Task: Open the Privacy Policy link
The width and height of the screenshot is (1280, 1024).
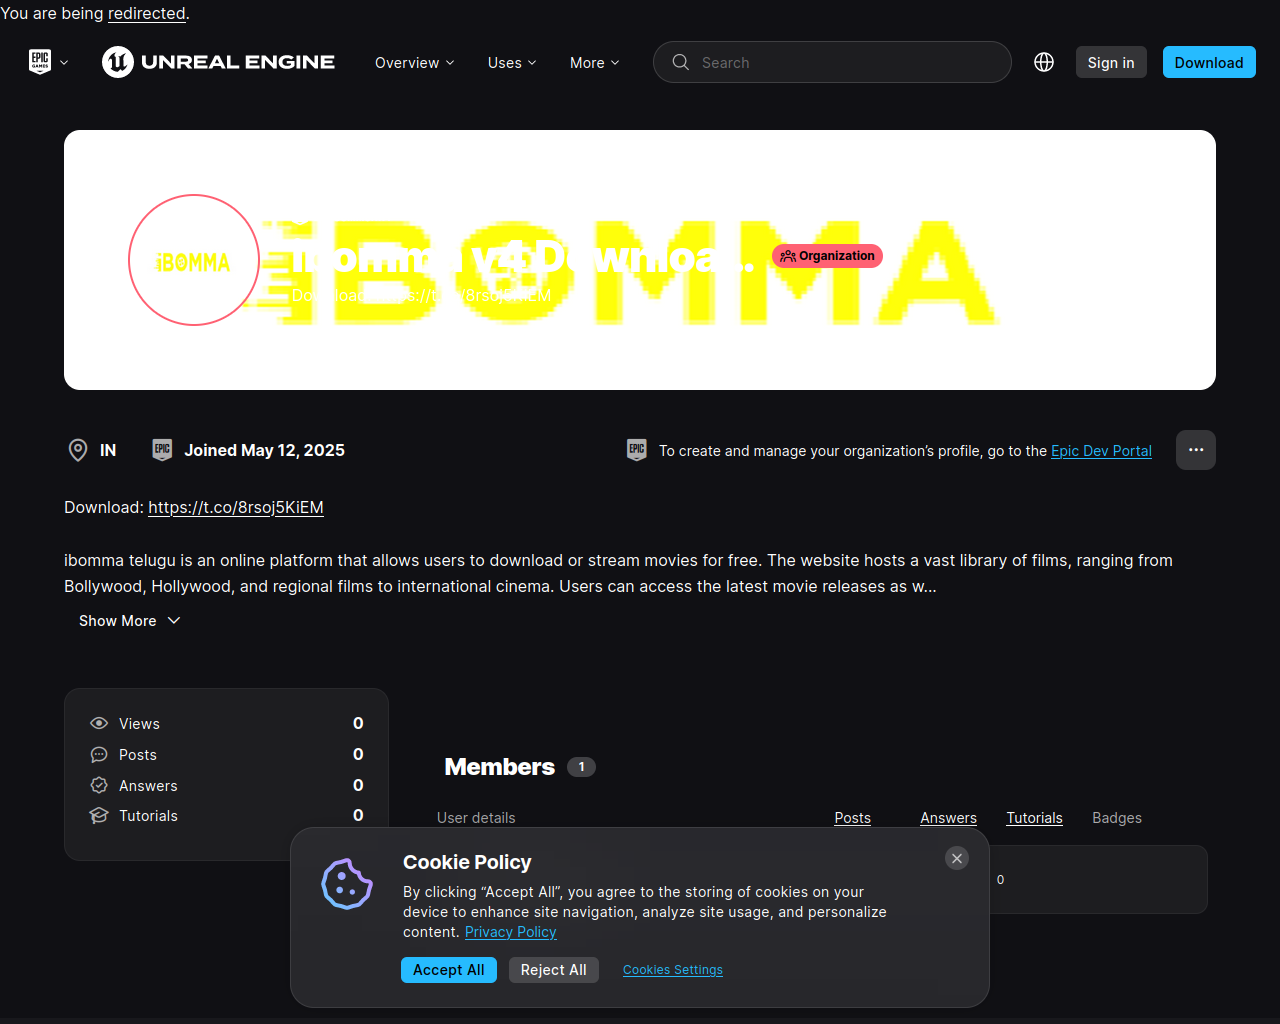Action: 511,932
